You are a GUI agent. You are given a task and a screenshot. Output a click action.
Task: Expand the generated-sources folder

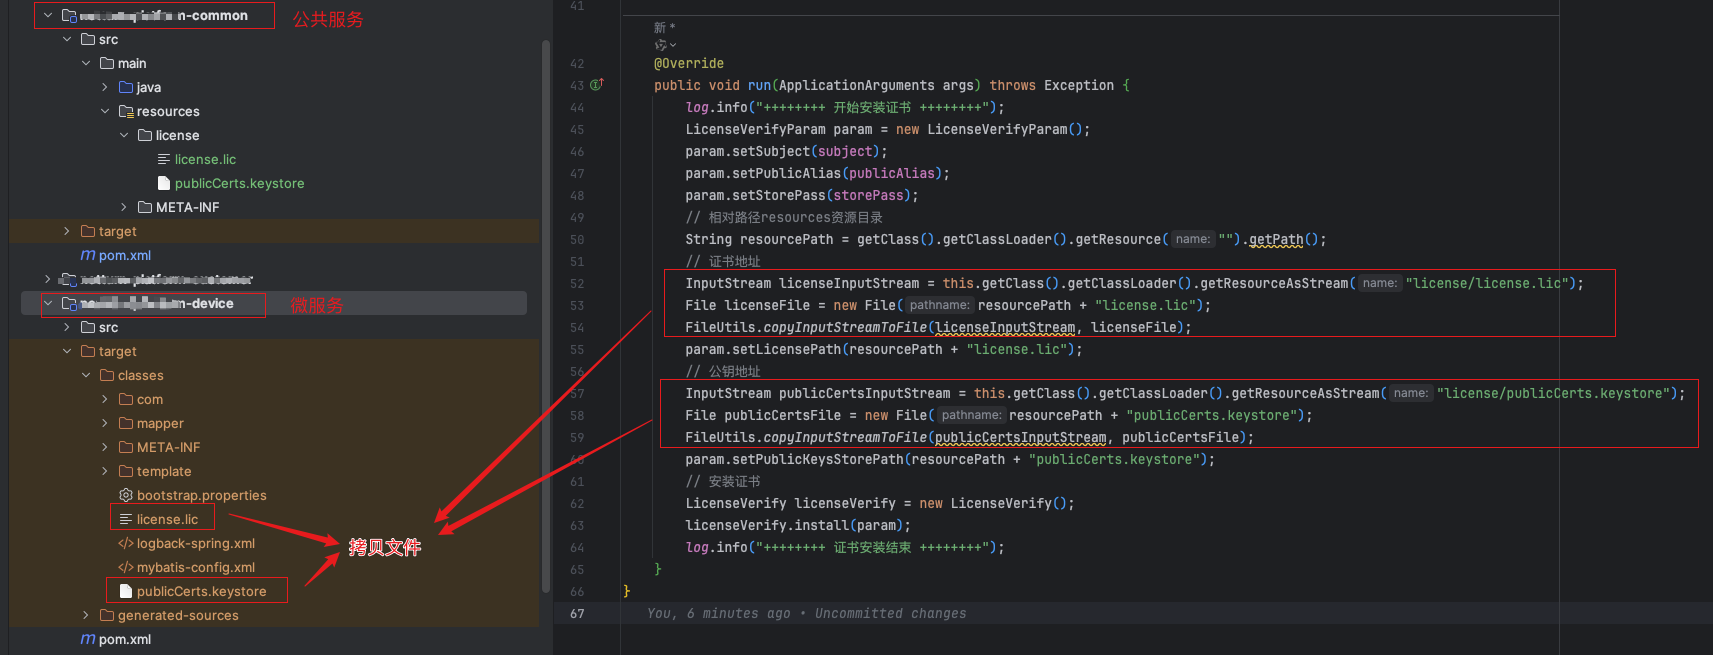[x=86, y=615]
